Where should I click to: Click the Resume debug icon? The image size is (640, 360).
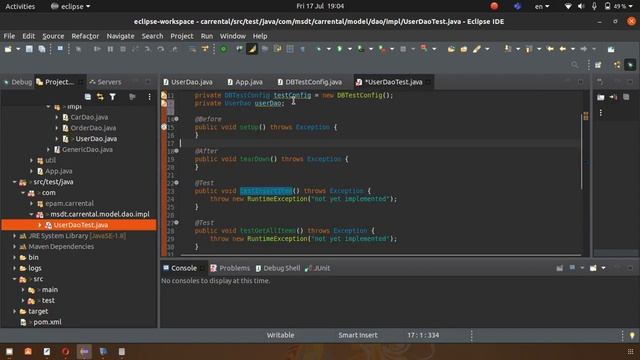97,49
